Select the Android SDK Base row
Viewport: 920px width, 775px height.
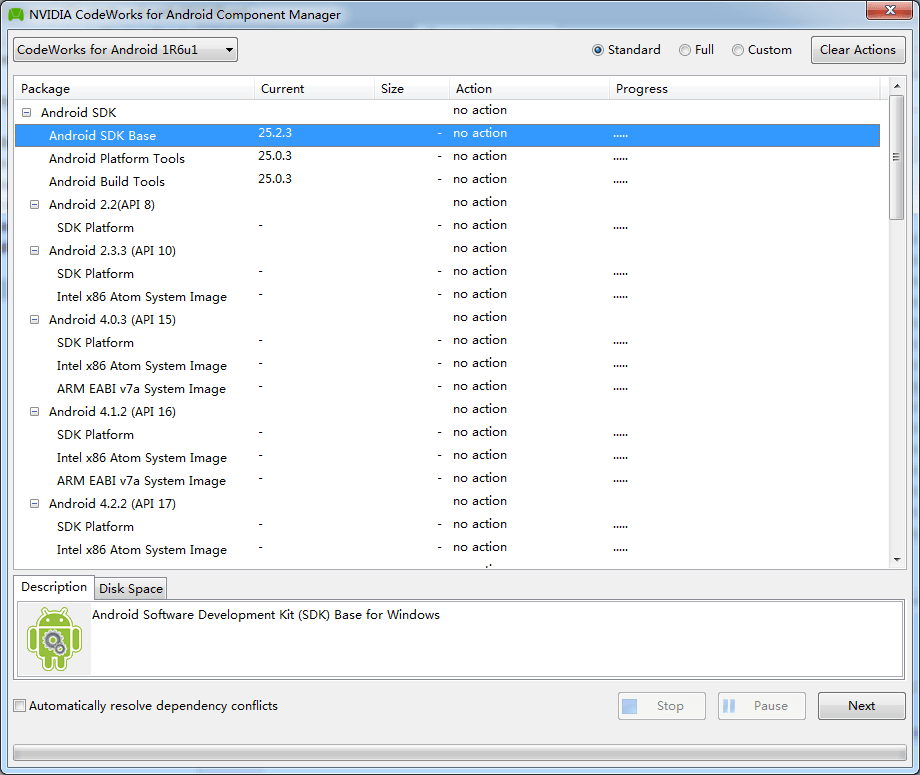pos(447,136)
